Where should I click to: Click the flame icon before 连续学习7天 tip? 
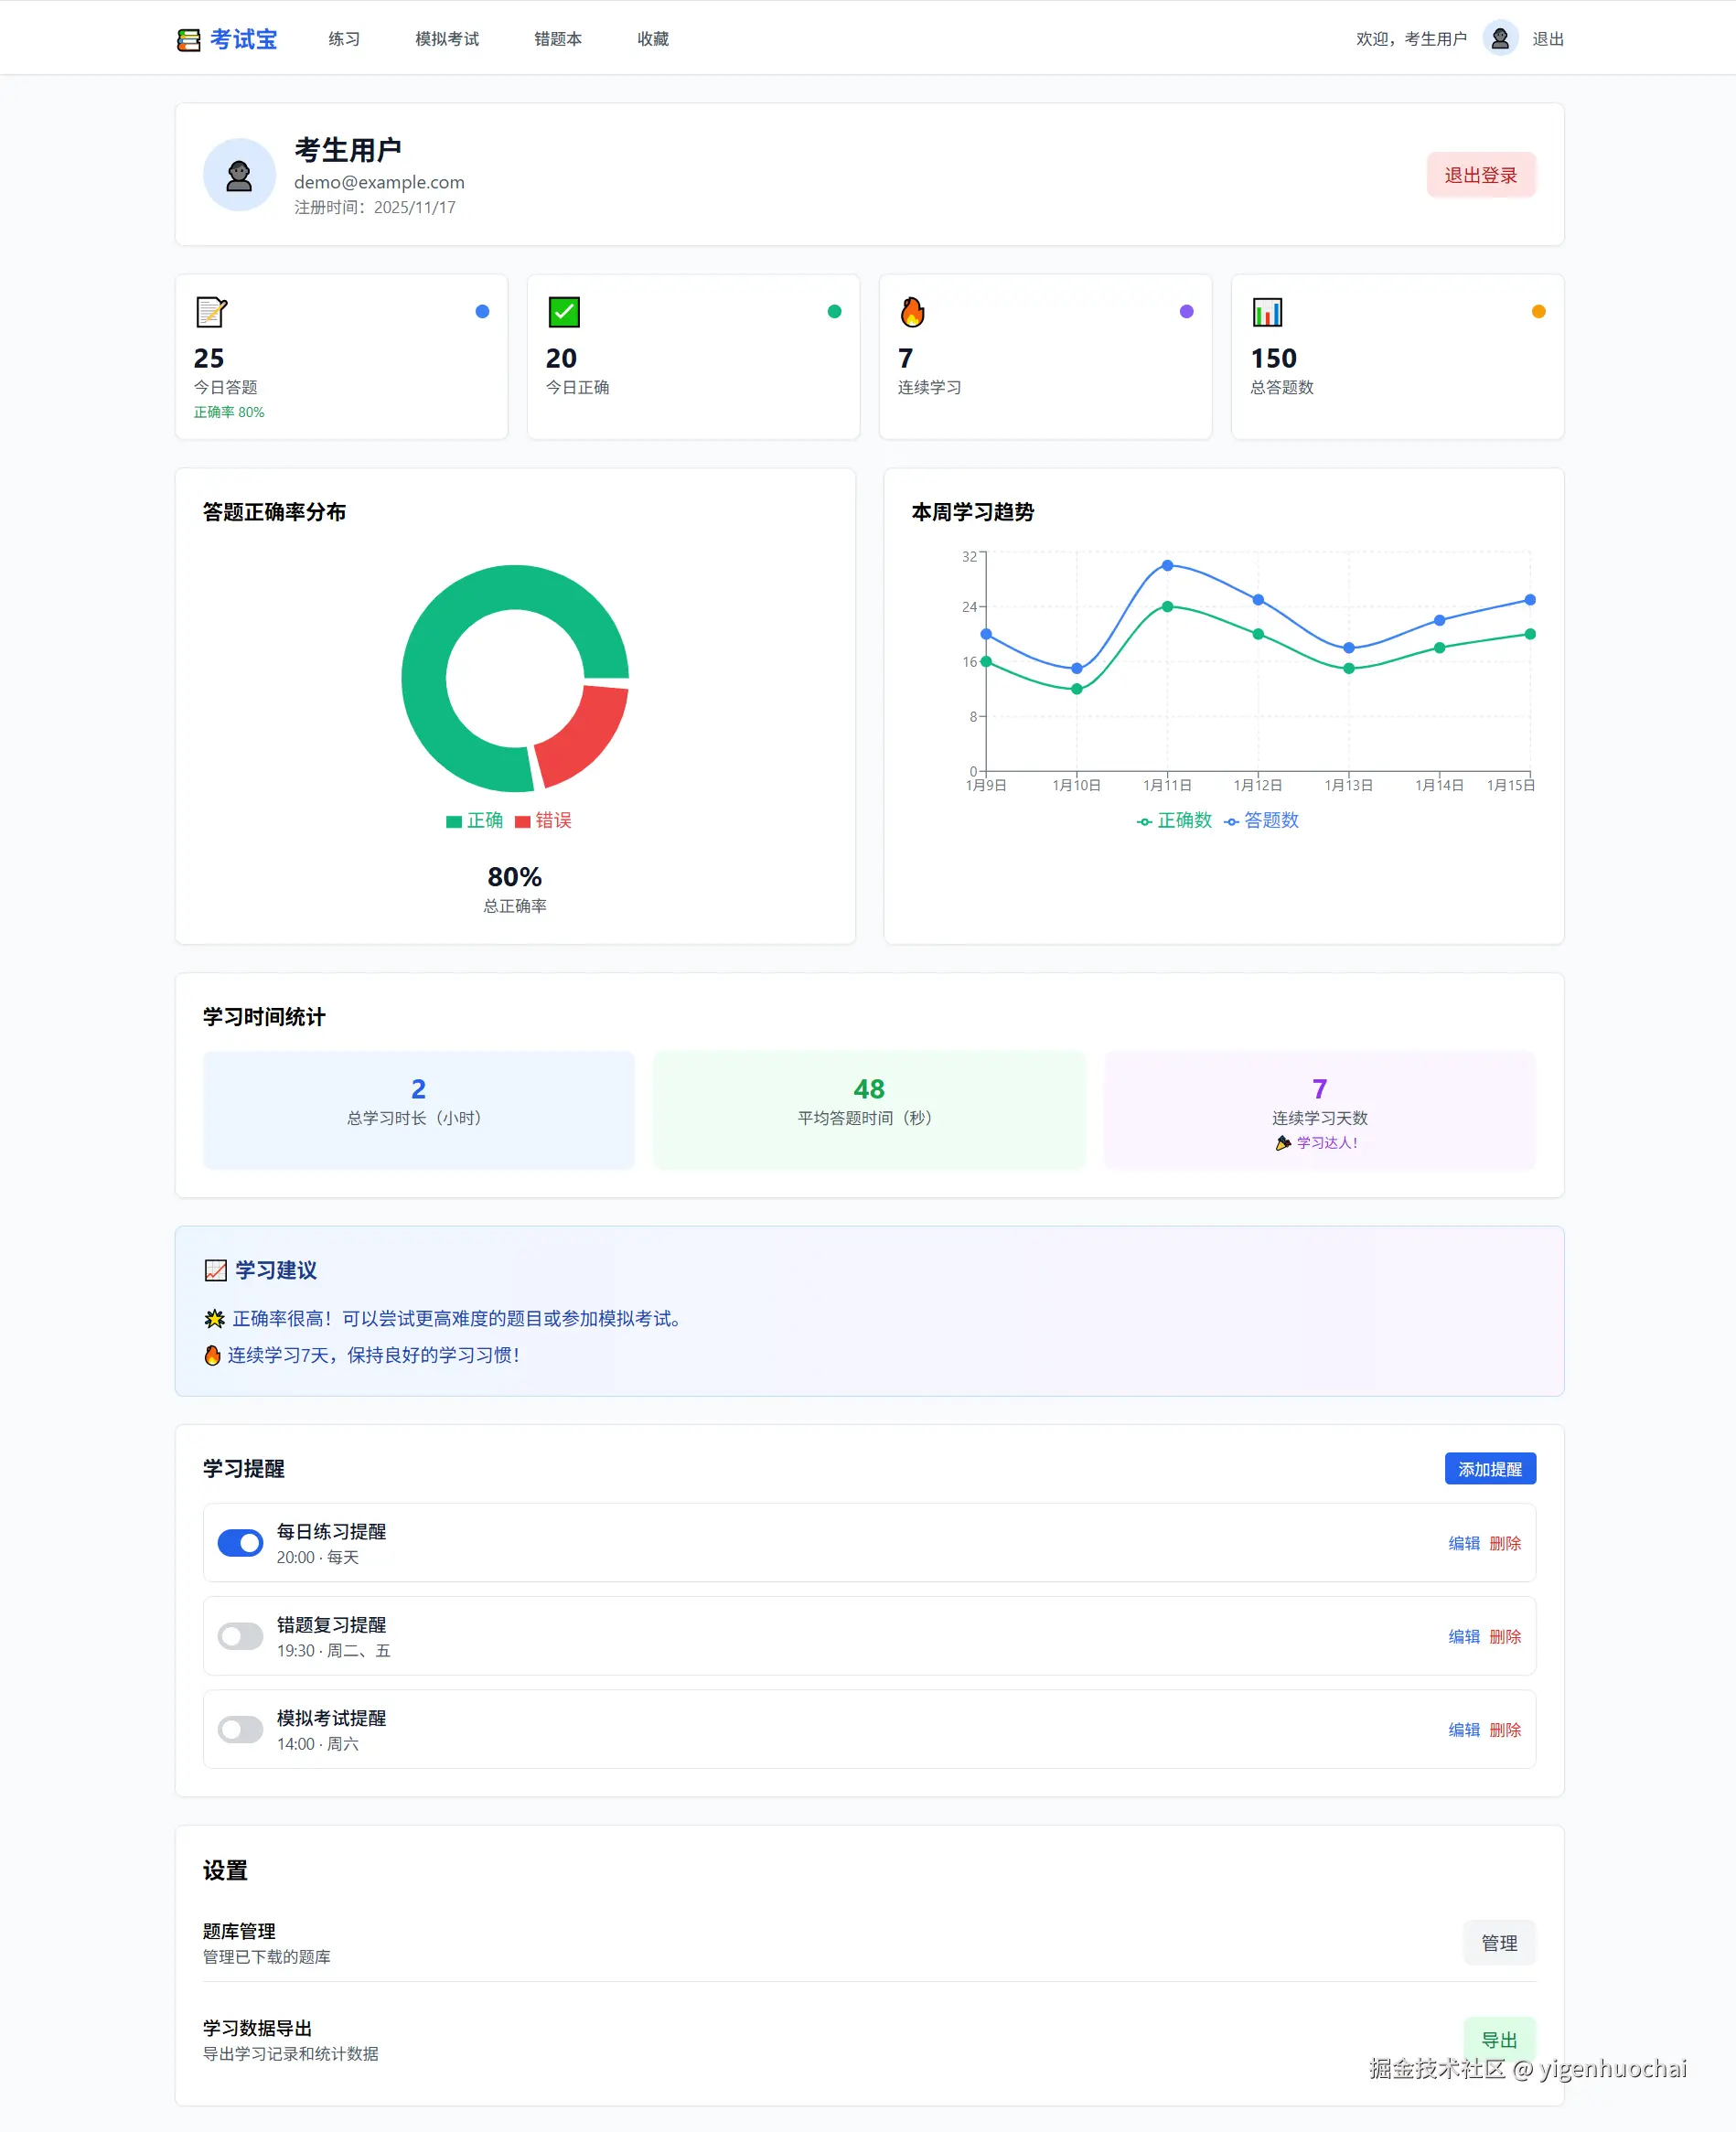click(212, 1355)
